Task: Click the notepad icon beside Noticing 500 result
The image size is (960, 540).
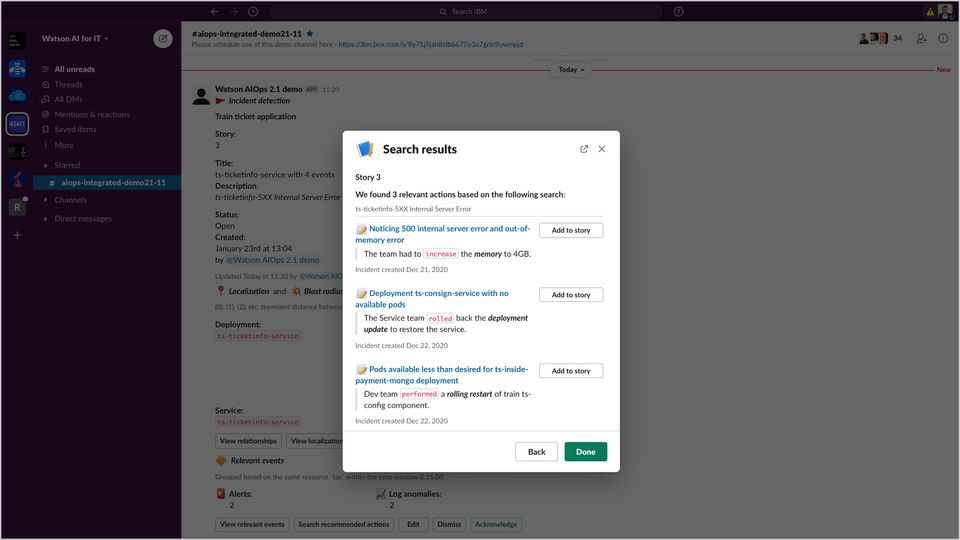Action: tap(361, 229)
